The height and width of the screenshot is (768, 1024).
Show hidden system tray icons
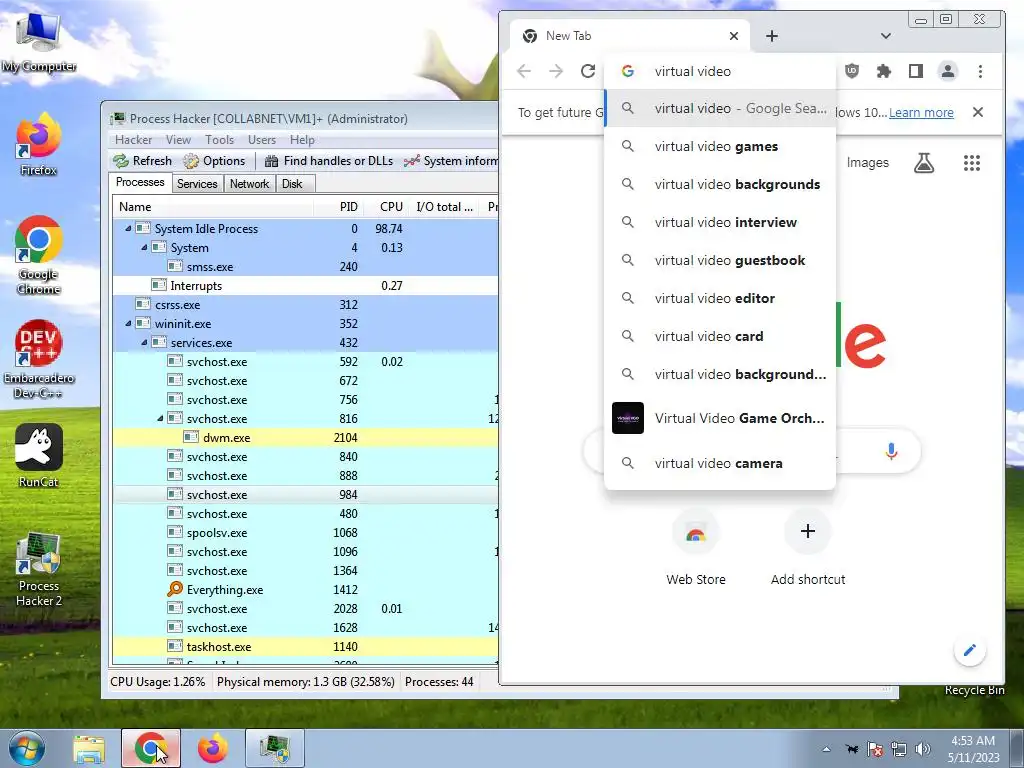827,749
